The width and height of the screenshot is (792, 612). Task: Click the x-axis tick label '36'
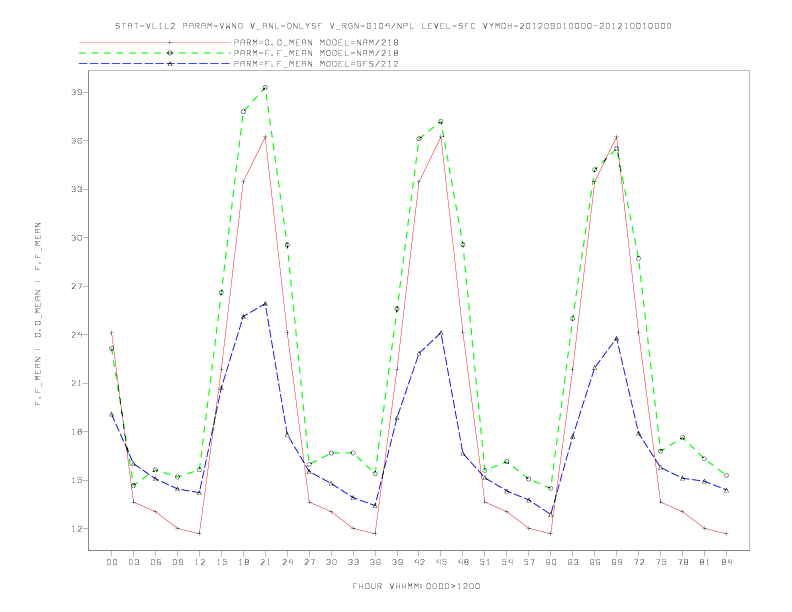click(x=375, y=562)
